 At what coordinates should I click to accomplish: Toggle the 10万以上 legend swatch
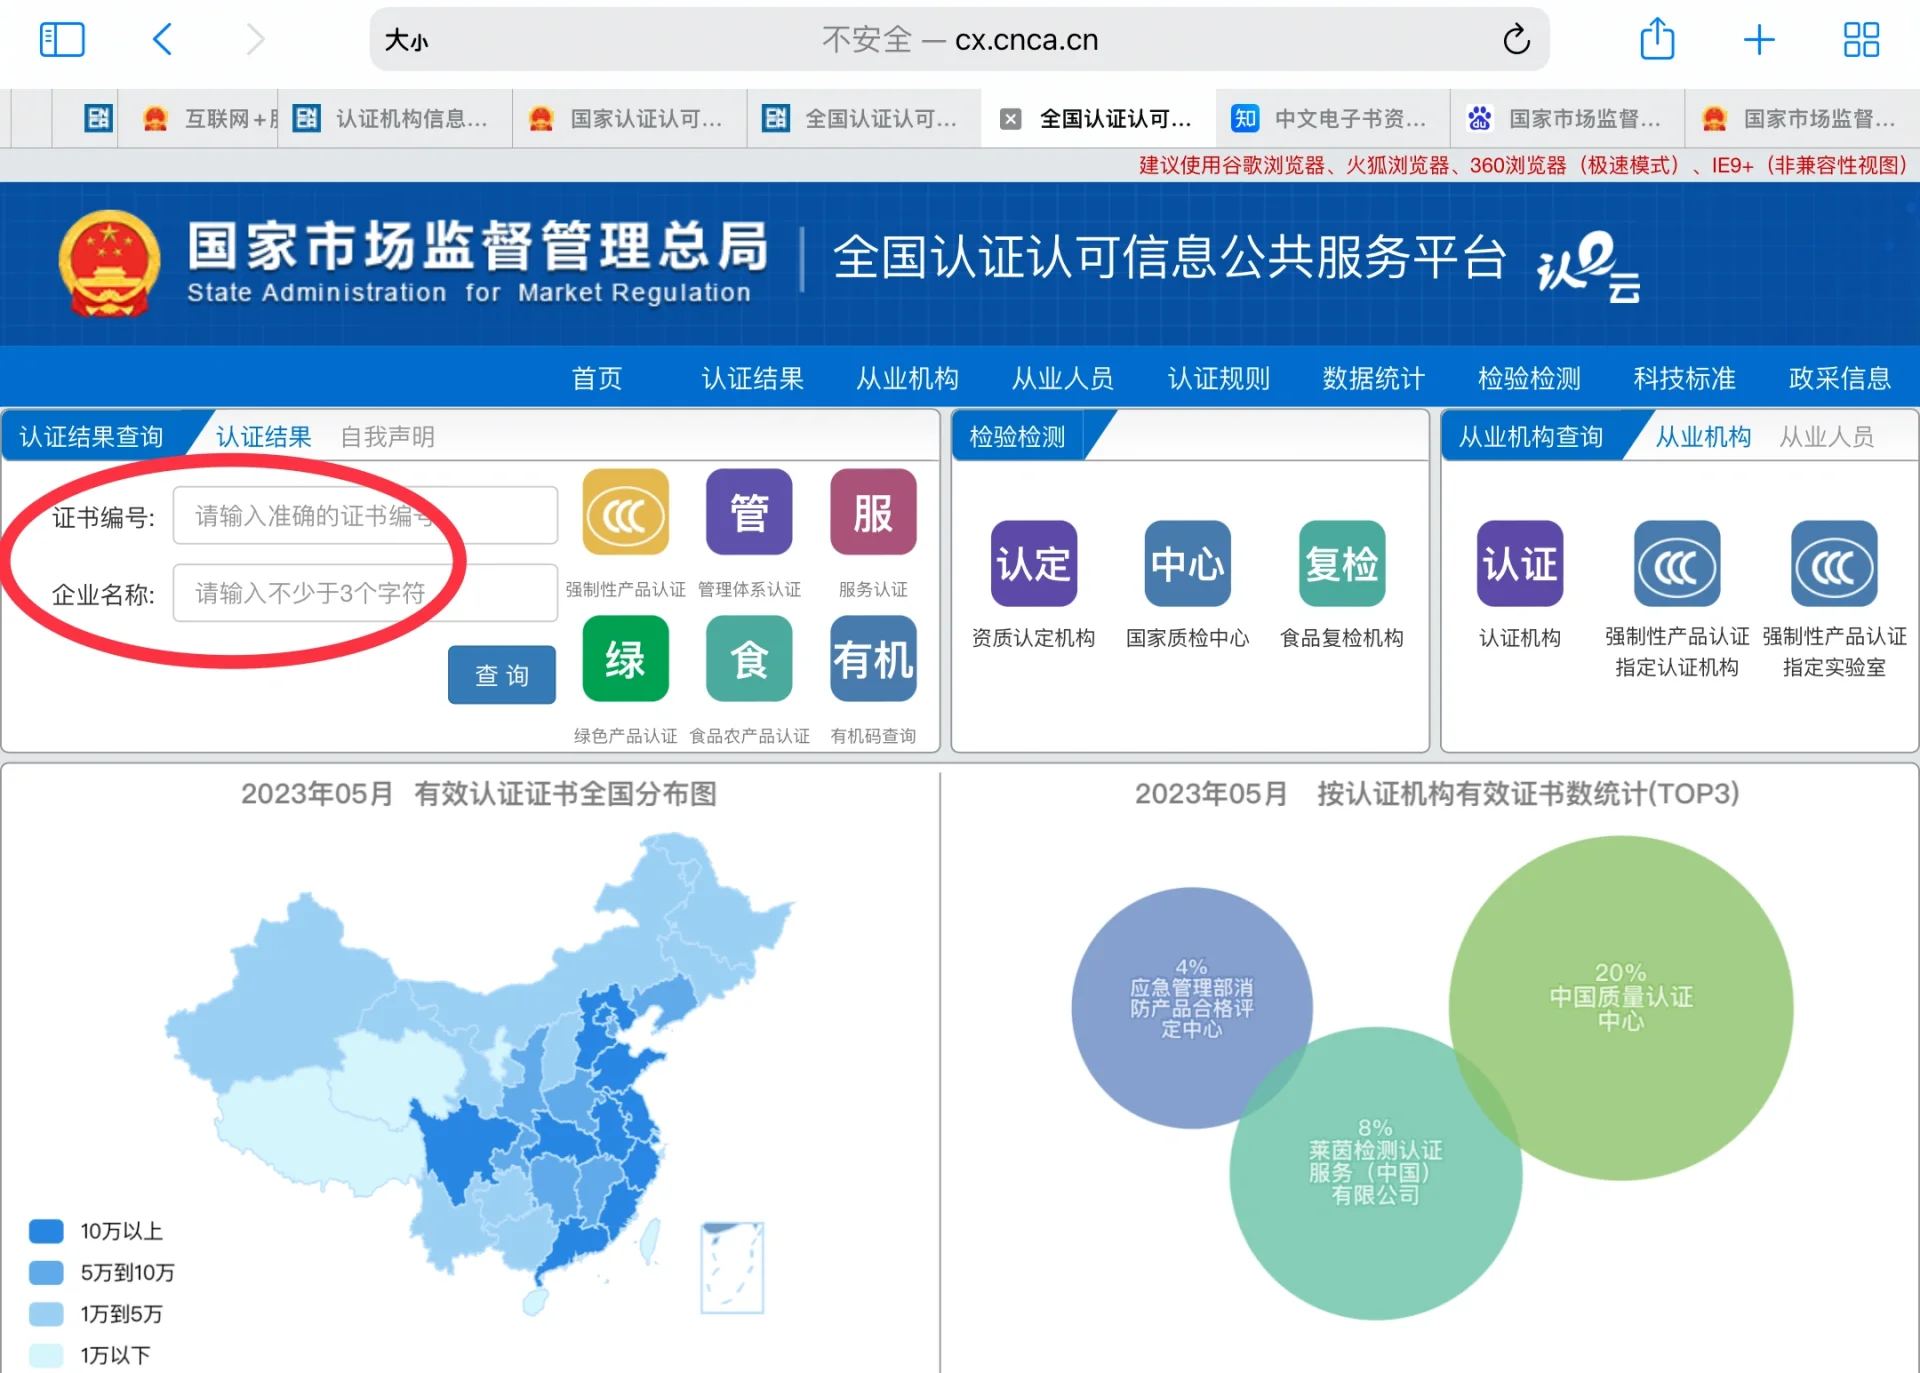pos(46,1231)
